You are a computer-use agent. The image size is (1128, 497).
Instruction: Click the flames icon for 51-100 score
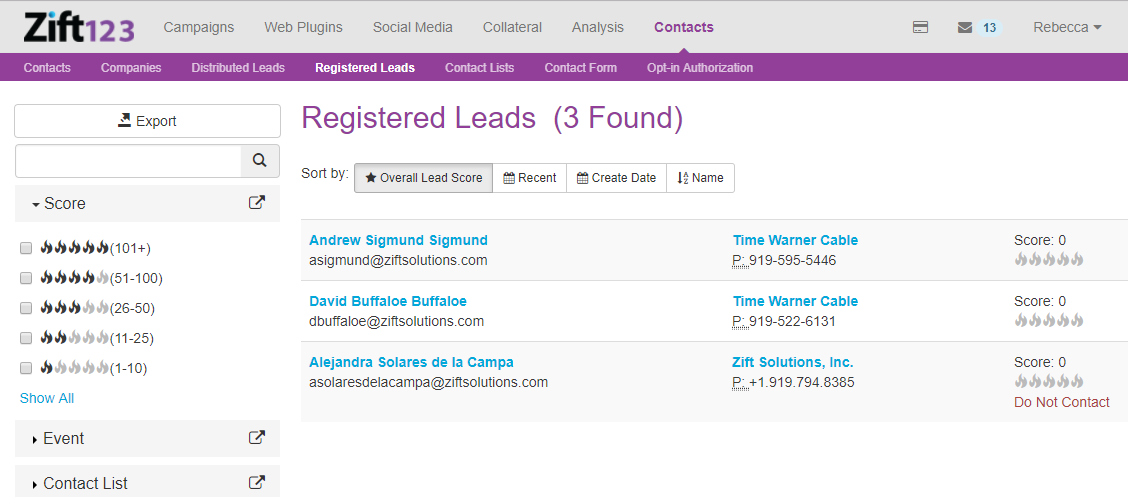pyautogui.click(x=75, y=278)
